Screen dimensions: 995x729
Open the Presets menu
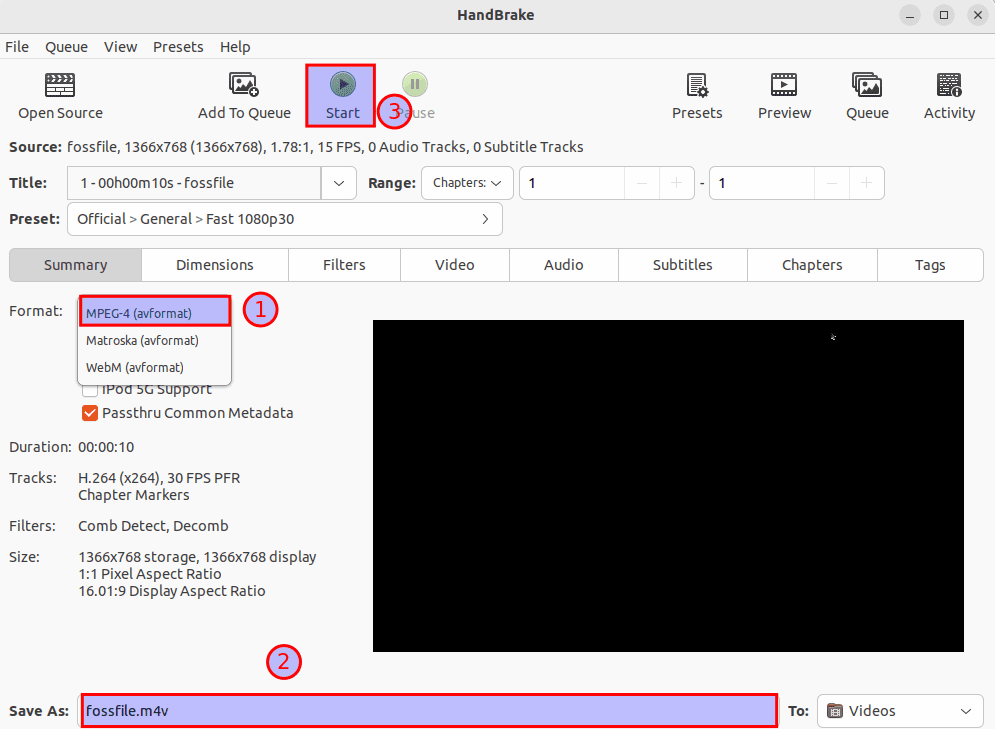click(178, 47)
